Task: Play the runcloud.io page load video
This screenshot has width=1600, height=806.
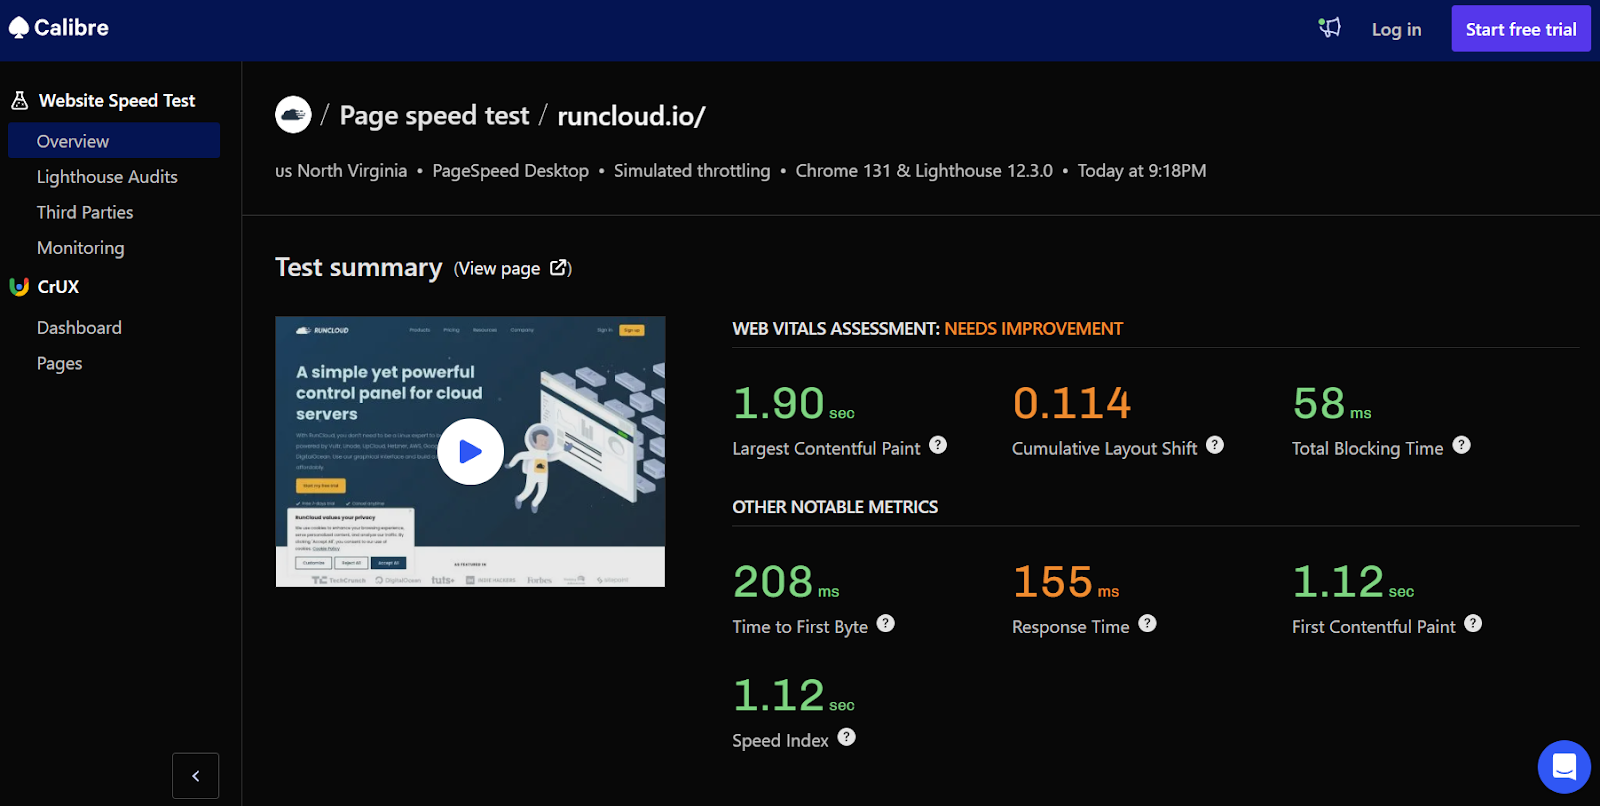Action: tap(470, 452)
